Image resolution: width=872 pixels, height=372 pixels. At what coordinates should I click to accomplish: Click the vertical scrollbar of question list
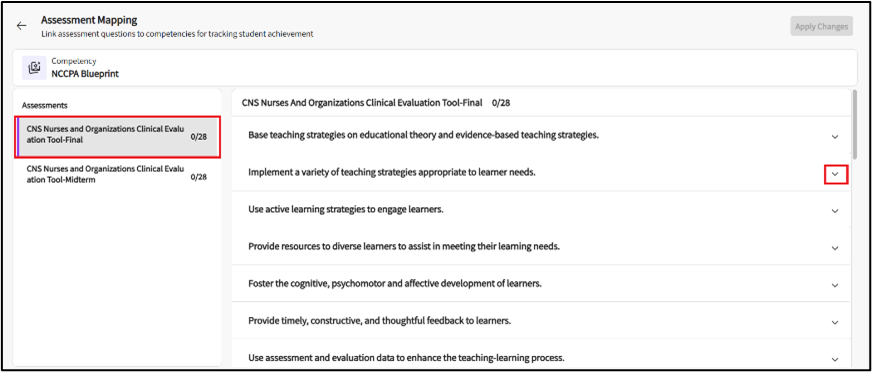(854, 122)
